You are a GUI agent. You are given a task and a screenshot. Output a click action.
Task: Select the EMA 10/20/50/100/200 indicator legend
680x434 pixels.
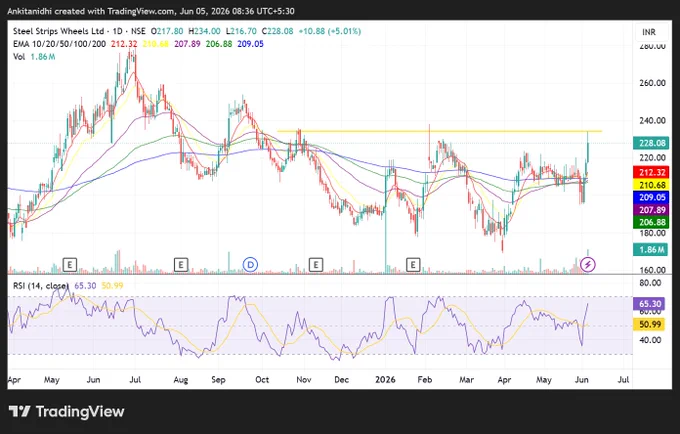(59, 44)
